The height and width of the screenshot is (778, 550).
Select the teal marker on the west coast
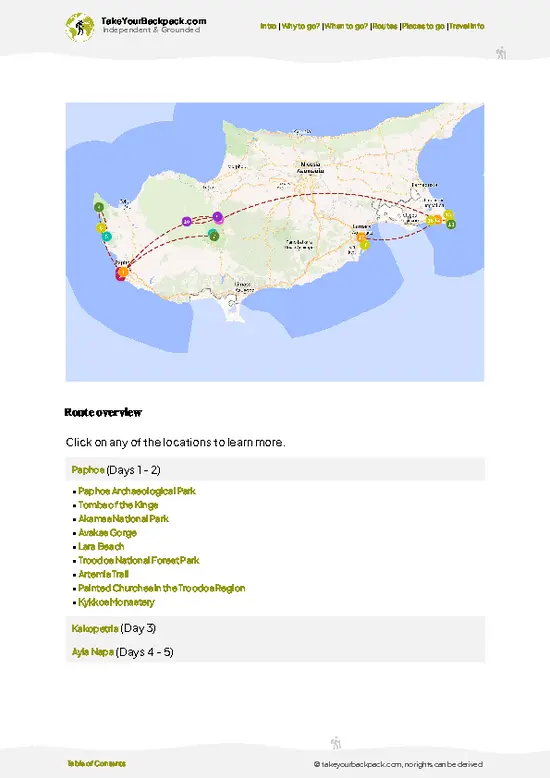click(106, 236)
